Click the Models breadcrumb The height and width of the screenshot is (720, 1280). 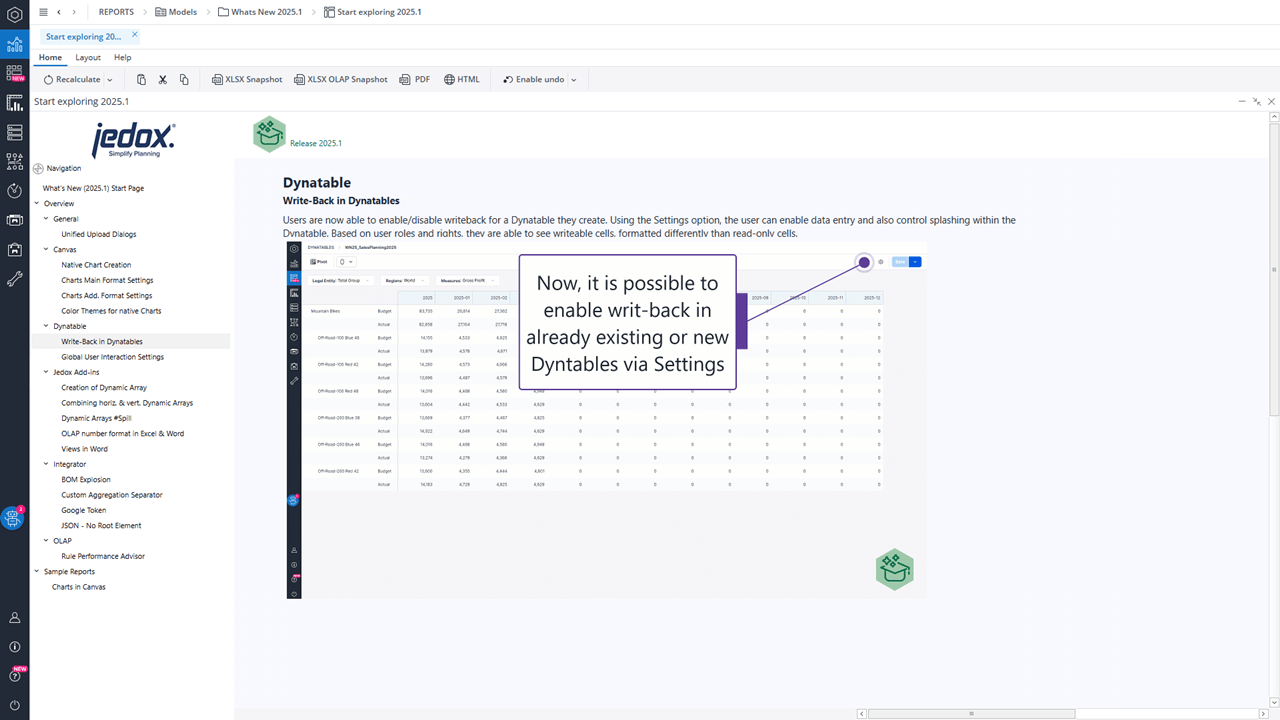[176, 12]
